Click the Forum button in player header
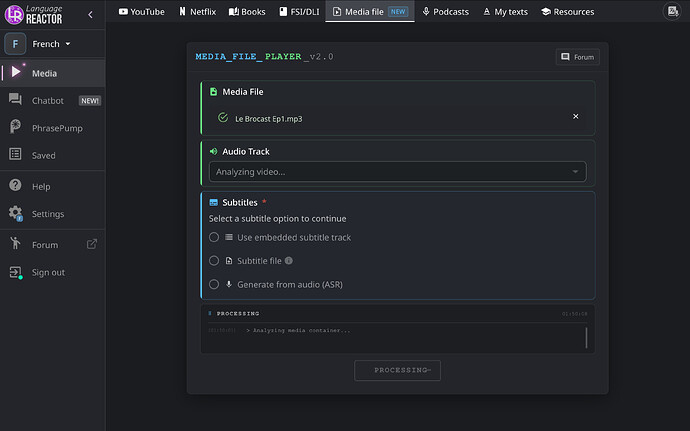The width and height of the screenshot is (690, 431). coord(577,57)
